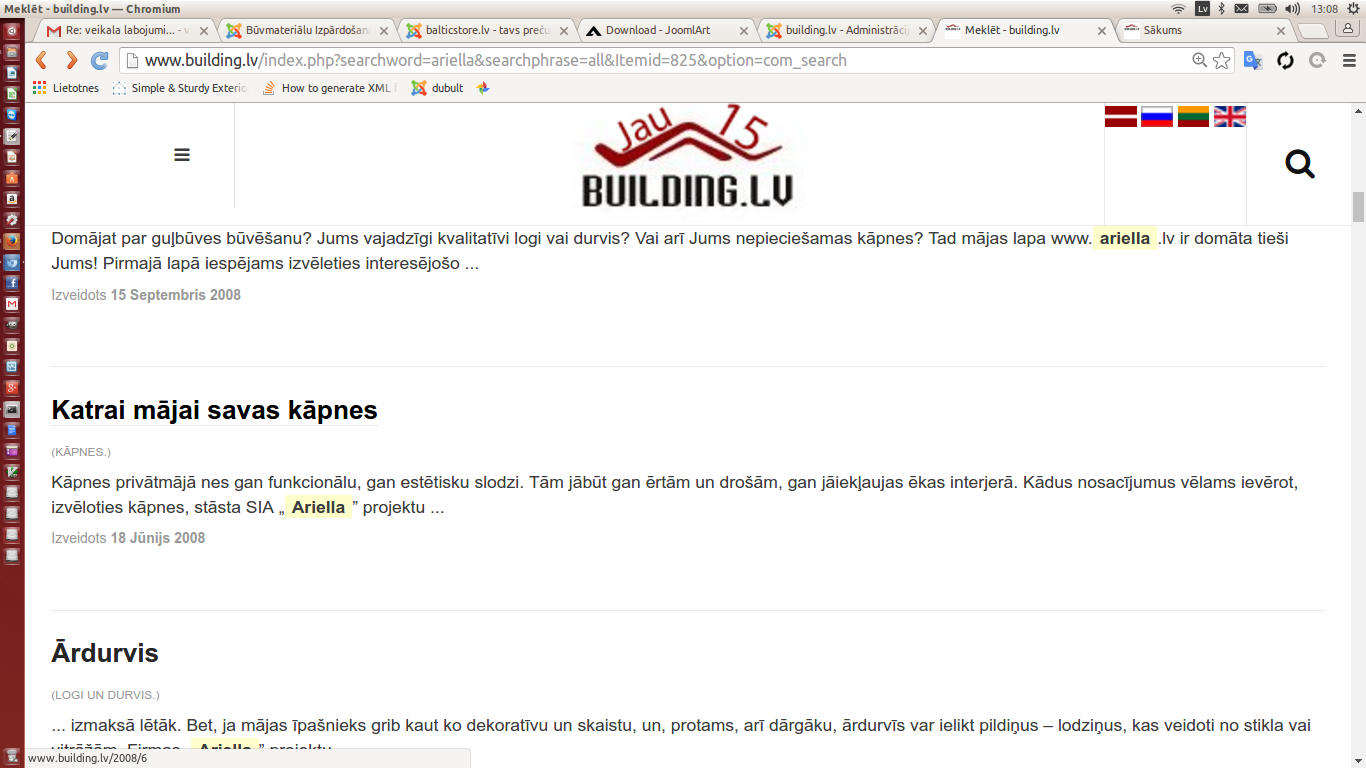Open the Google Translate extension icon

(x=1253, y=60)
